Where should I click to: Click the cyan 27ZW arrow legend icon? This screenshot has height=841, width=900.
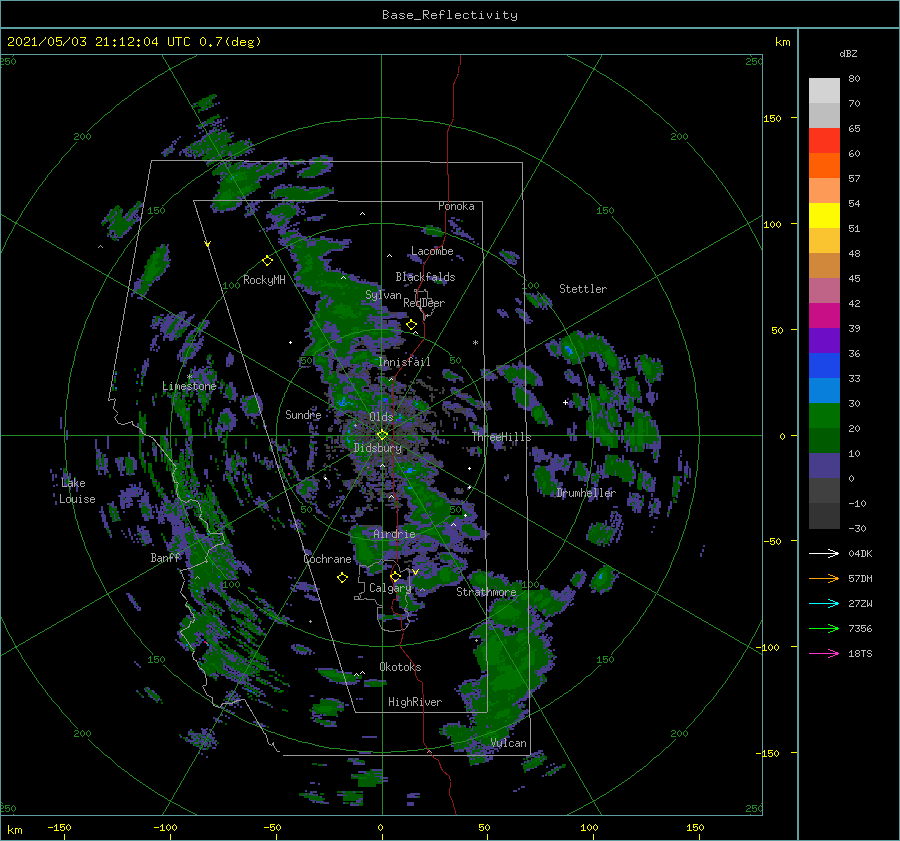point(824,603)
